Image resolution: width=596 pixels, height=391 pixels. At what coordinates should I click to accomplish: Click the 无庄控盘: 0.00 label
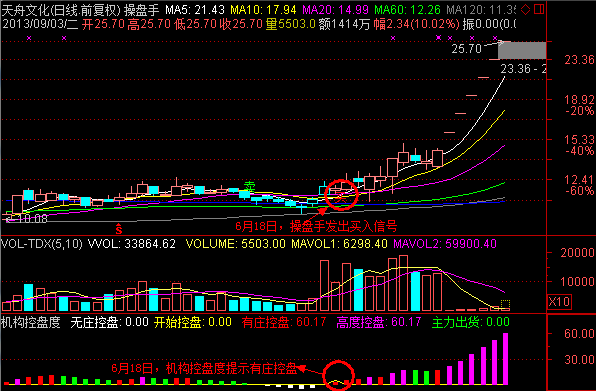pos(109,322)
